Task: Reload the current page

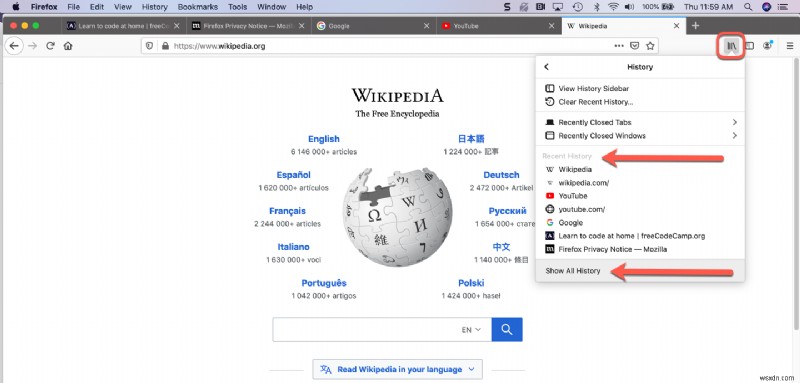Action: click(x=50, y=46)
